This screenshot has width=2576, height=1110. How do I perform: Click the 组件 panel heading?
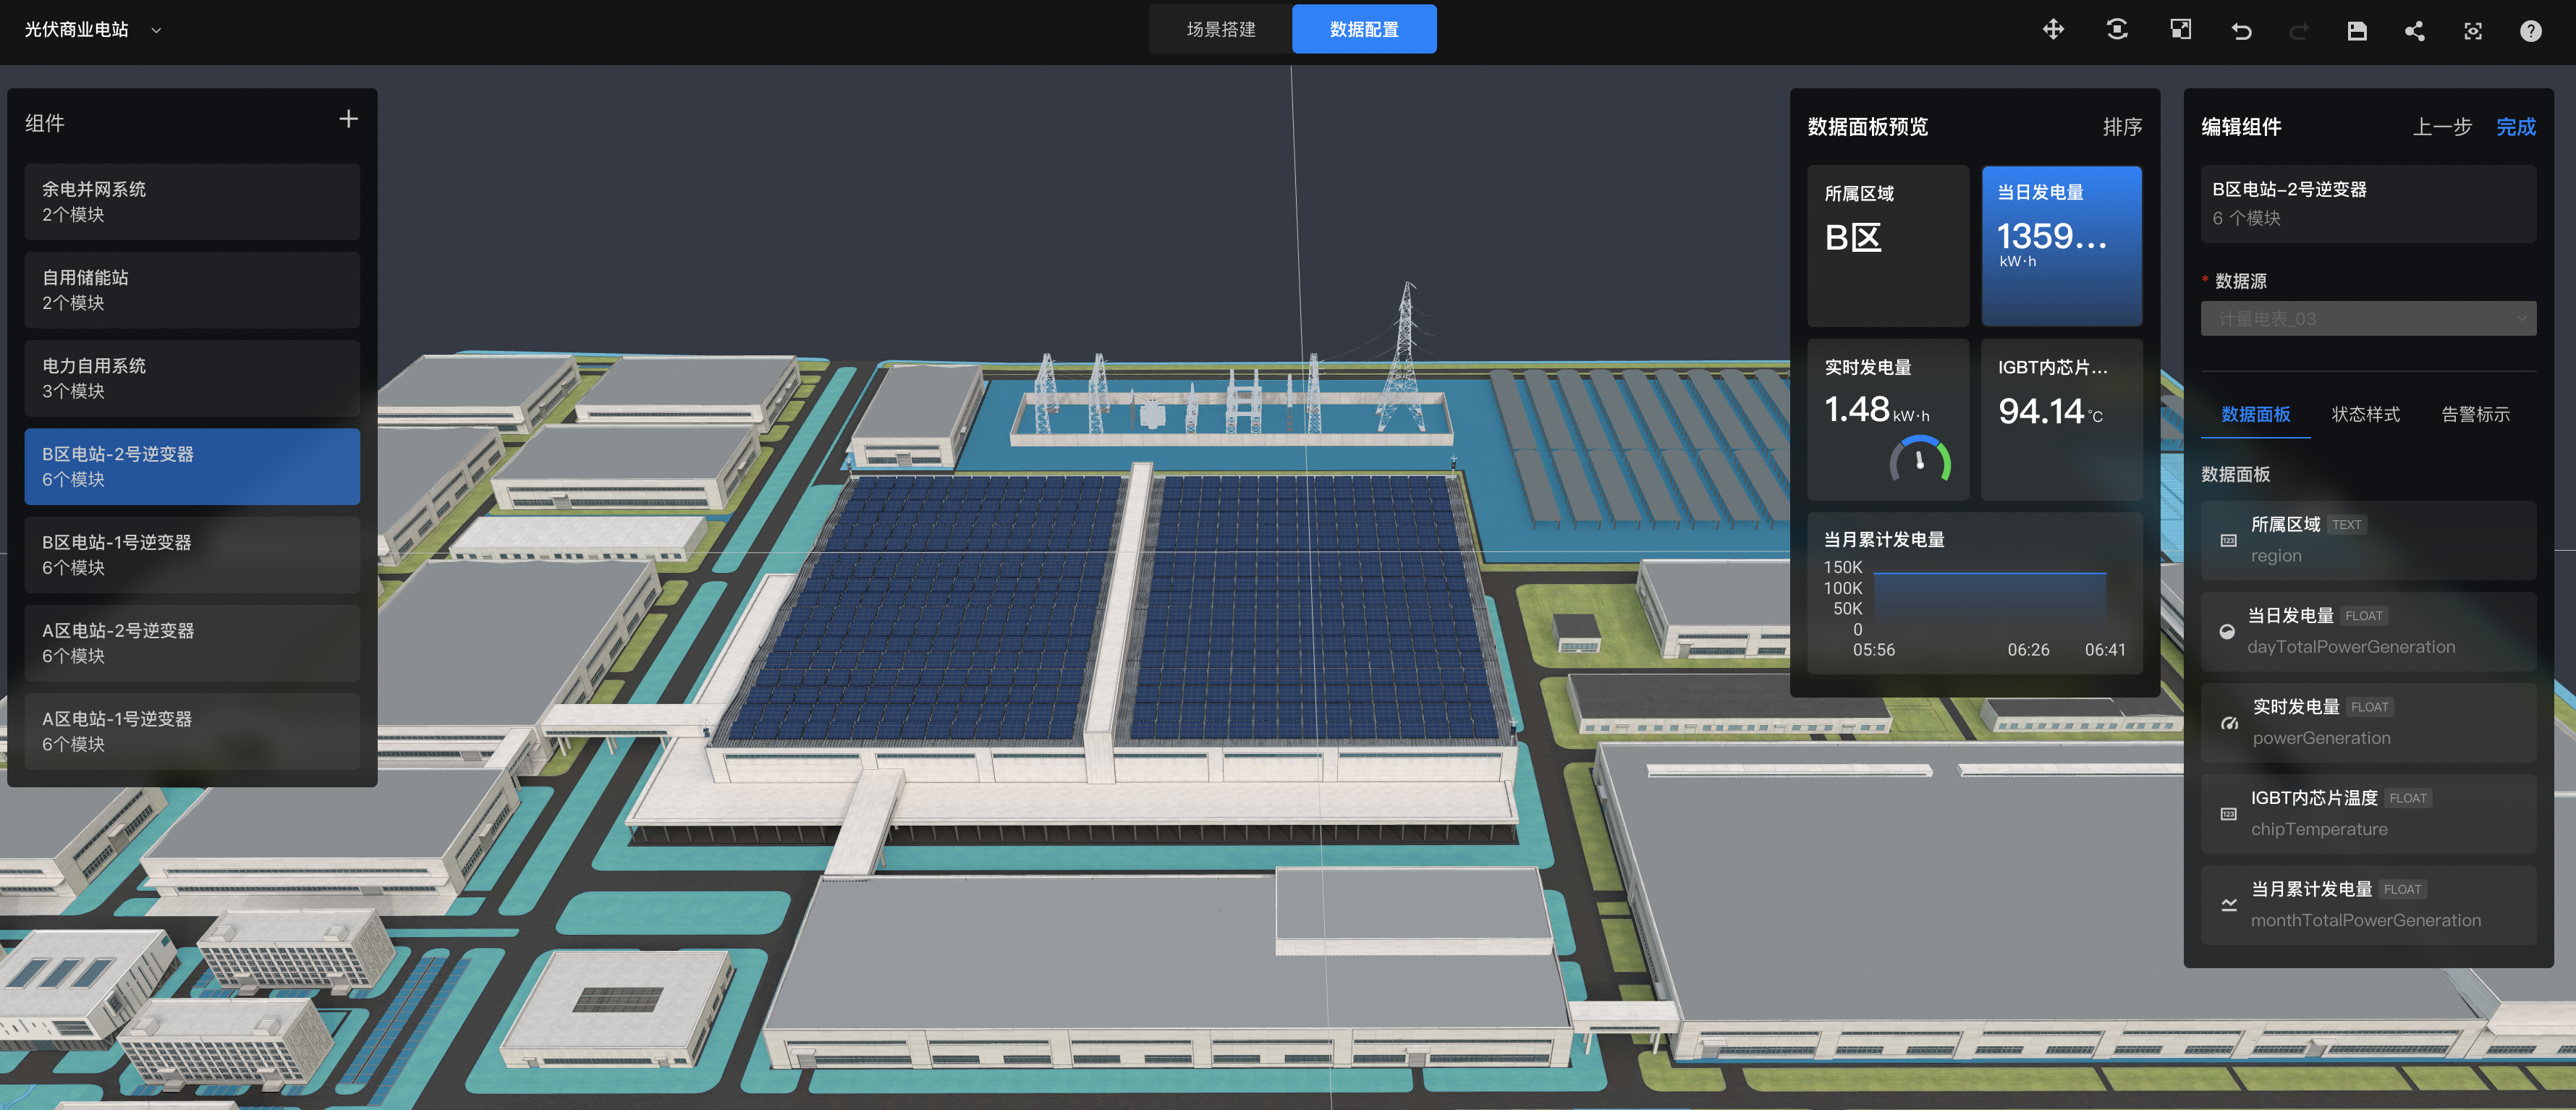point(45,123)
